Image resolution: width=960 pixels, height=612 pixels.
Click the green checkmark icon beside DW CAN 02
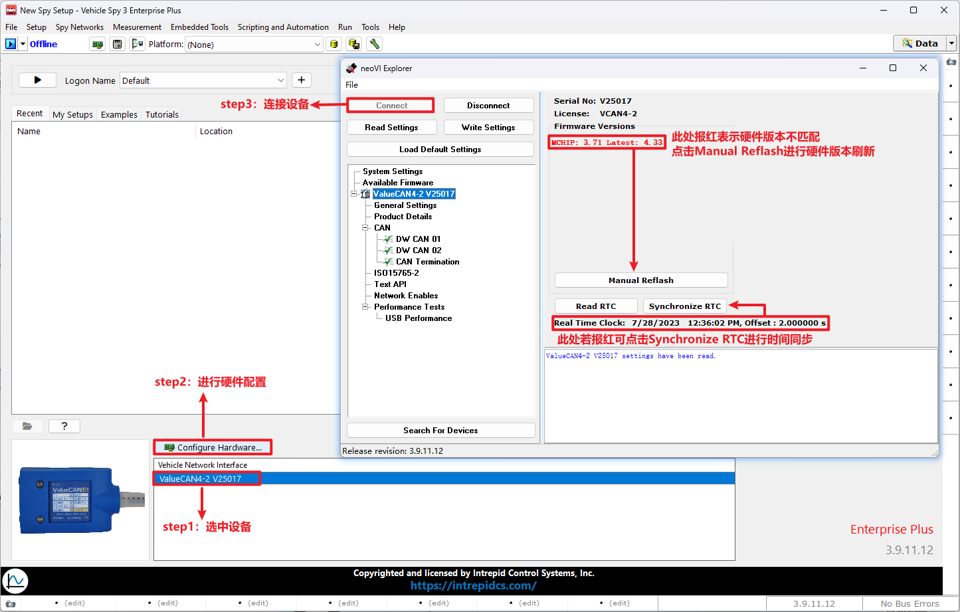point(388,250)
